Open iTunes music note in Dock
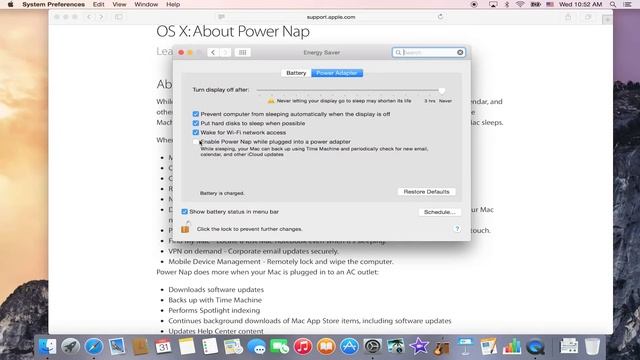Viewport: 640px width, 360px height. point(302,347)
